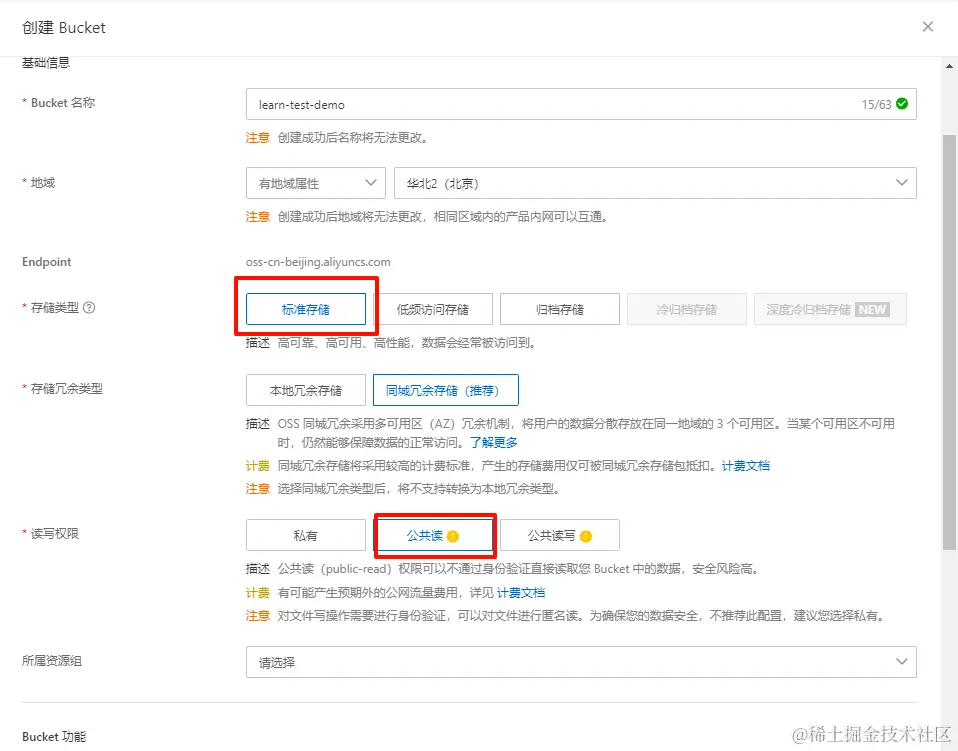Open the 有地域属性 dropdown
Screen dimensions: 958x751
click(315, 183)
